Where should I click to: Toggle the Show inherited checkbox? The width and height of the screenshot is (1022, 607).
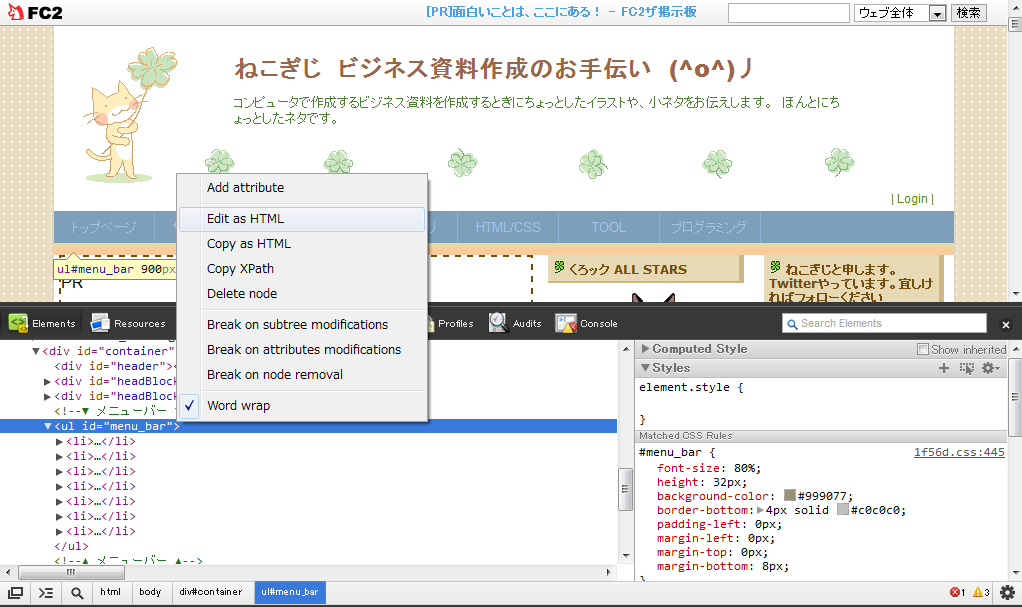coord(922,349)
